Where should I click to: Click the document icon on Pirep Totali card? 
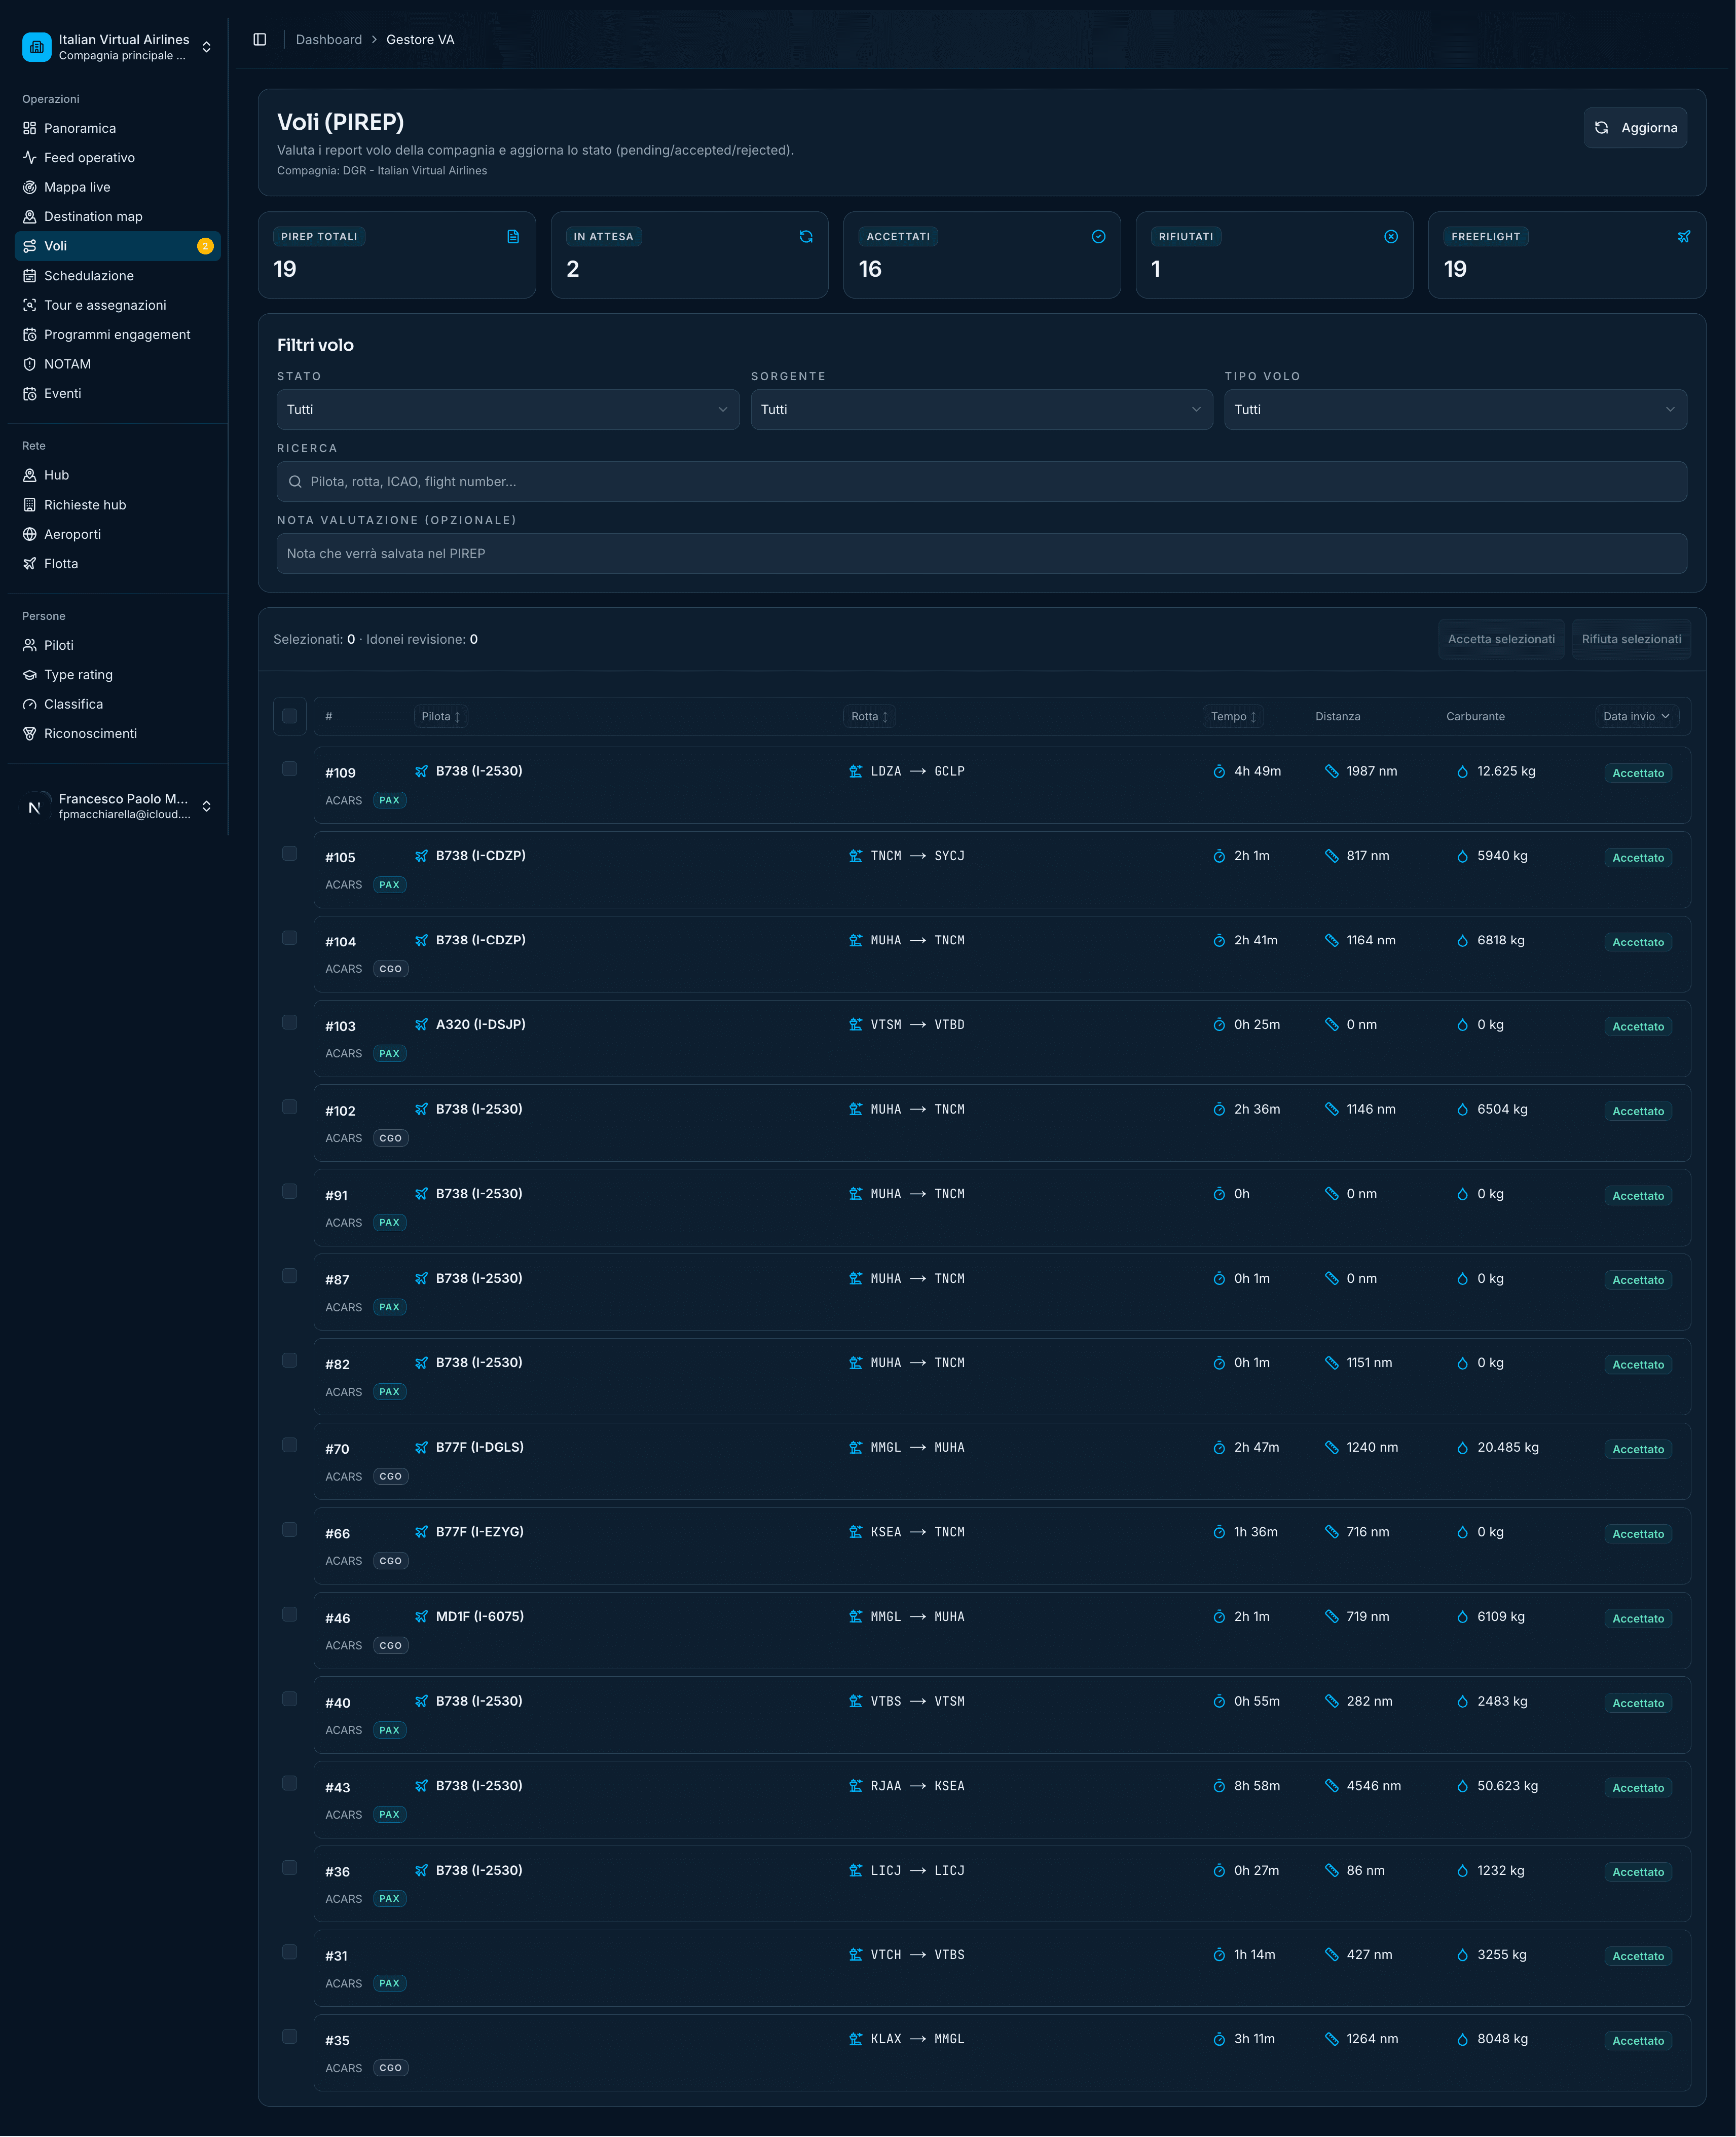(x=513, y=237)
